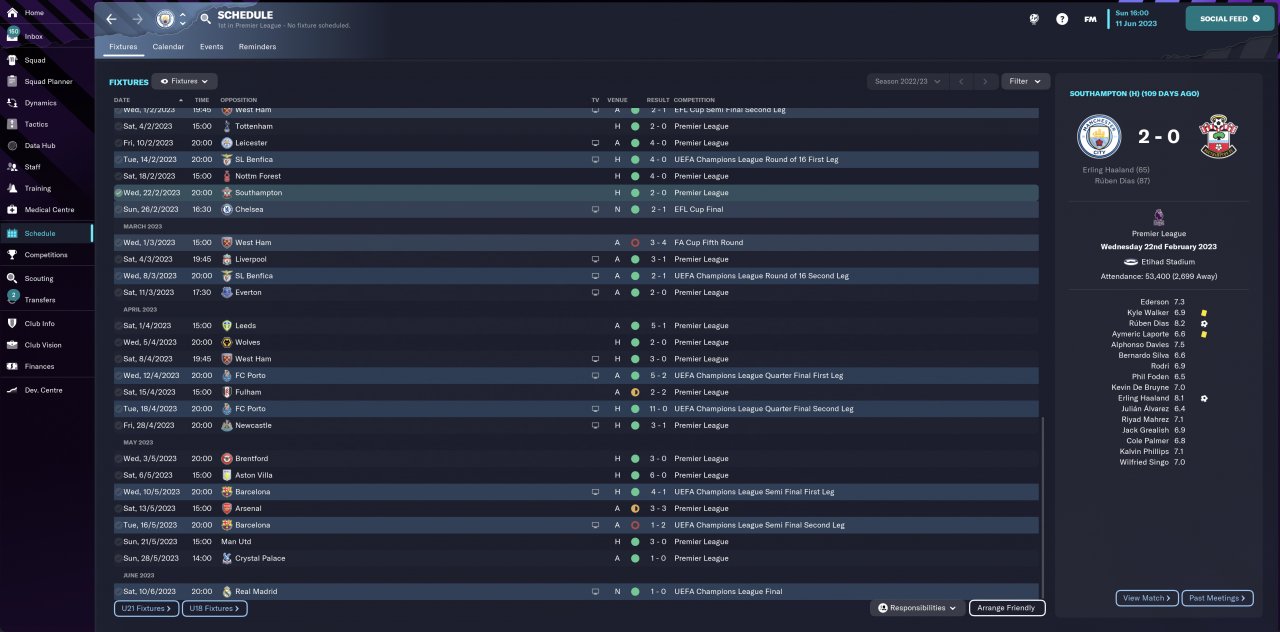1280x632 pixels.
Task: Open the Fixtures view dropdown
Action: pyautogui.click(x=184, y=81)
